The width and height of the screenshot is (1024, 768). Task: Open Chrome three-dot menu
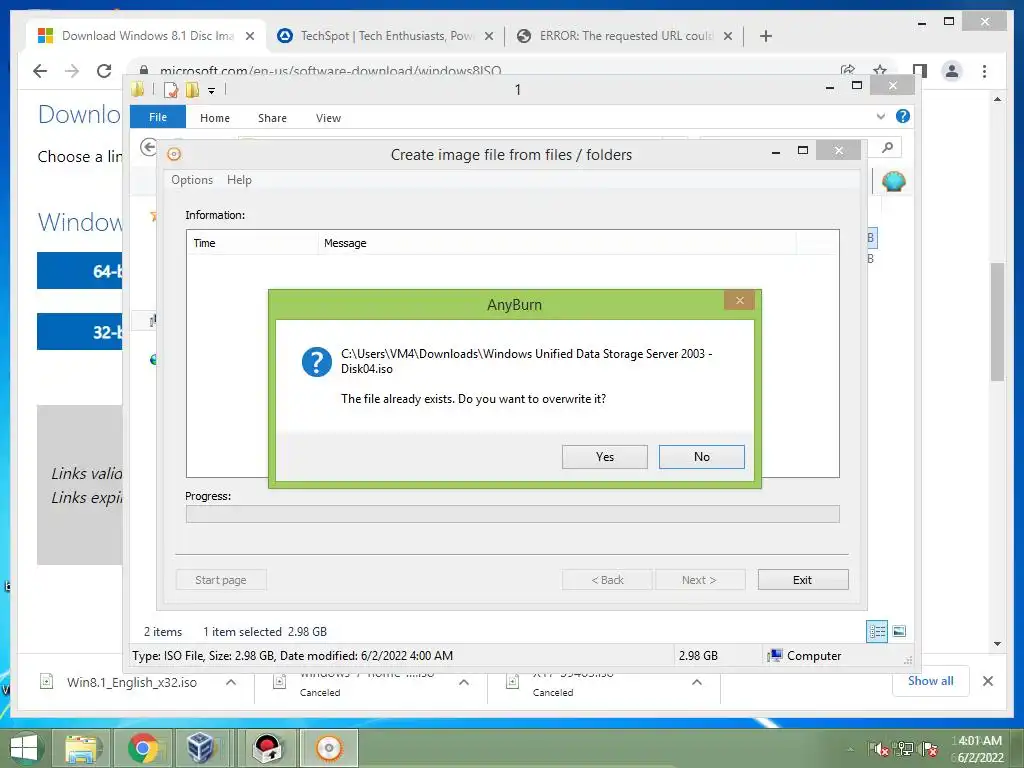[984, 71]
